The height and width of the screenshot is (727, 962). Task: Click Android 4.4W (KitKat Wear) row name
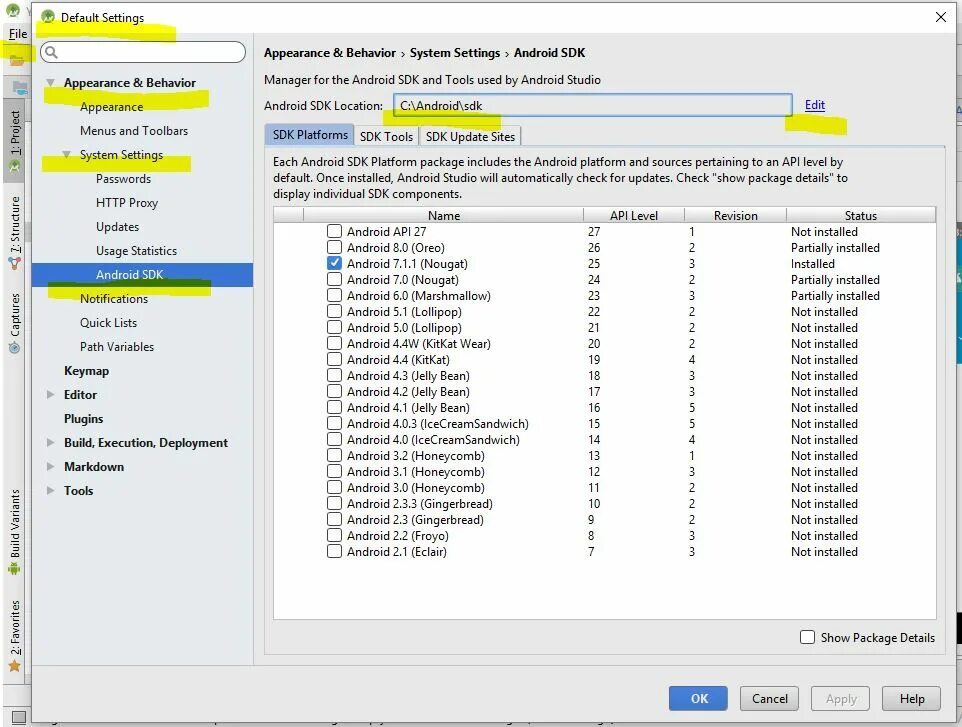pos(419,344)
